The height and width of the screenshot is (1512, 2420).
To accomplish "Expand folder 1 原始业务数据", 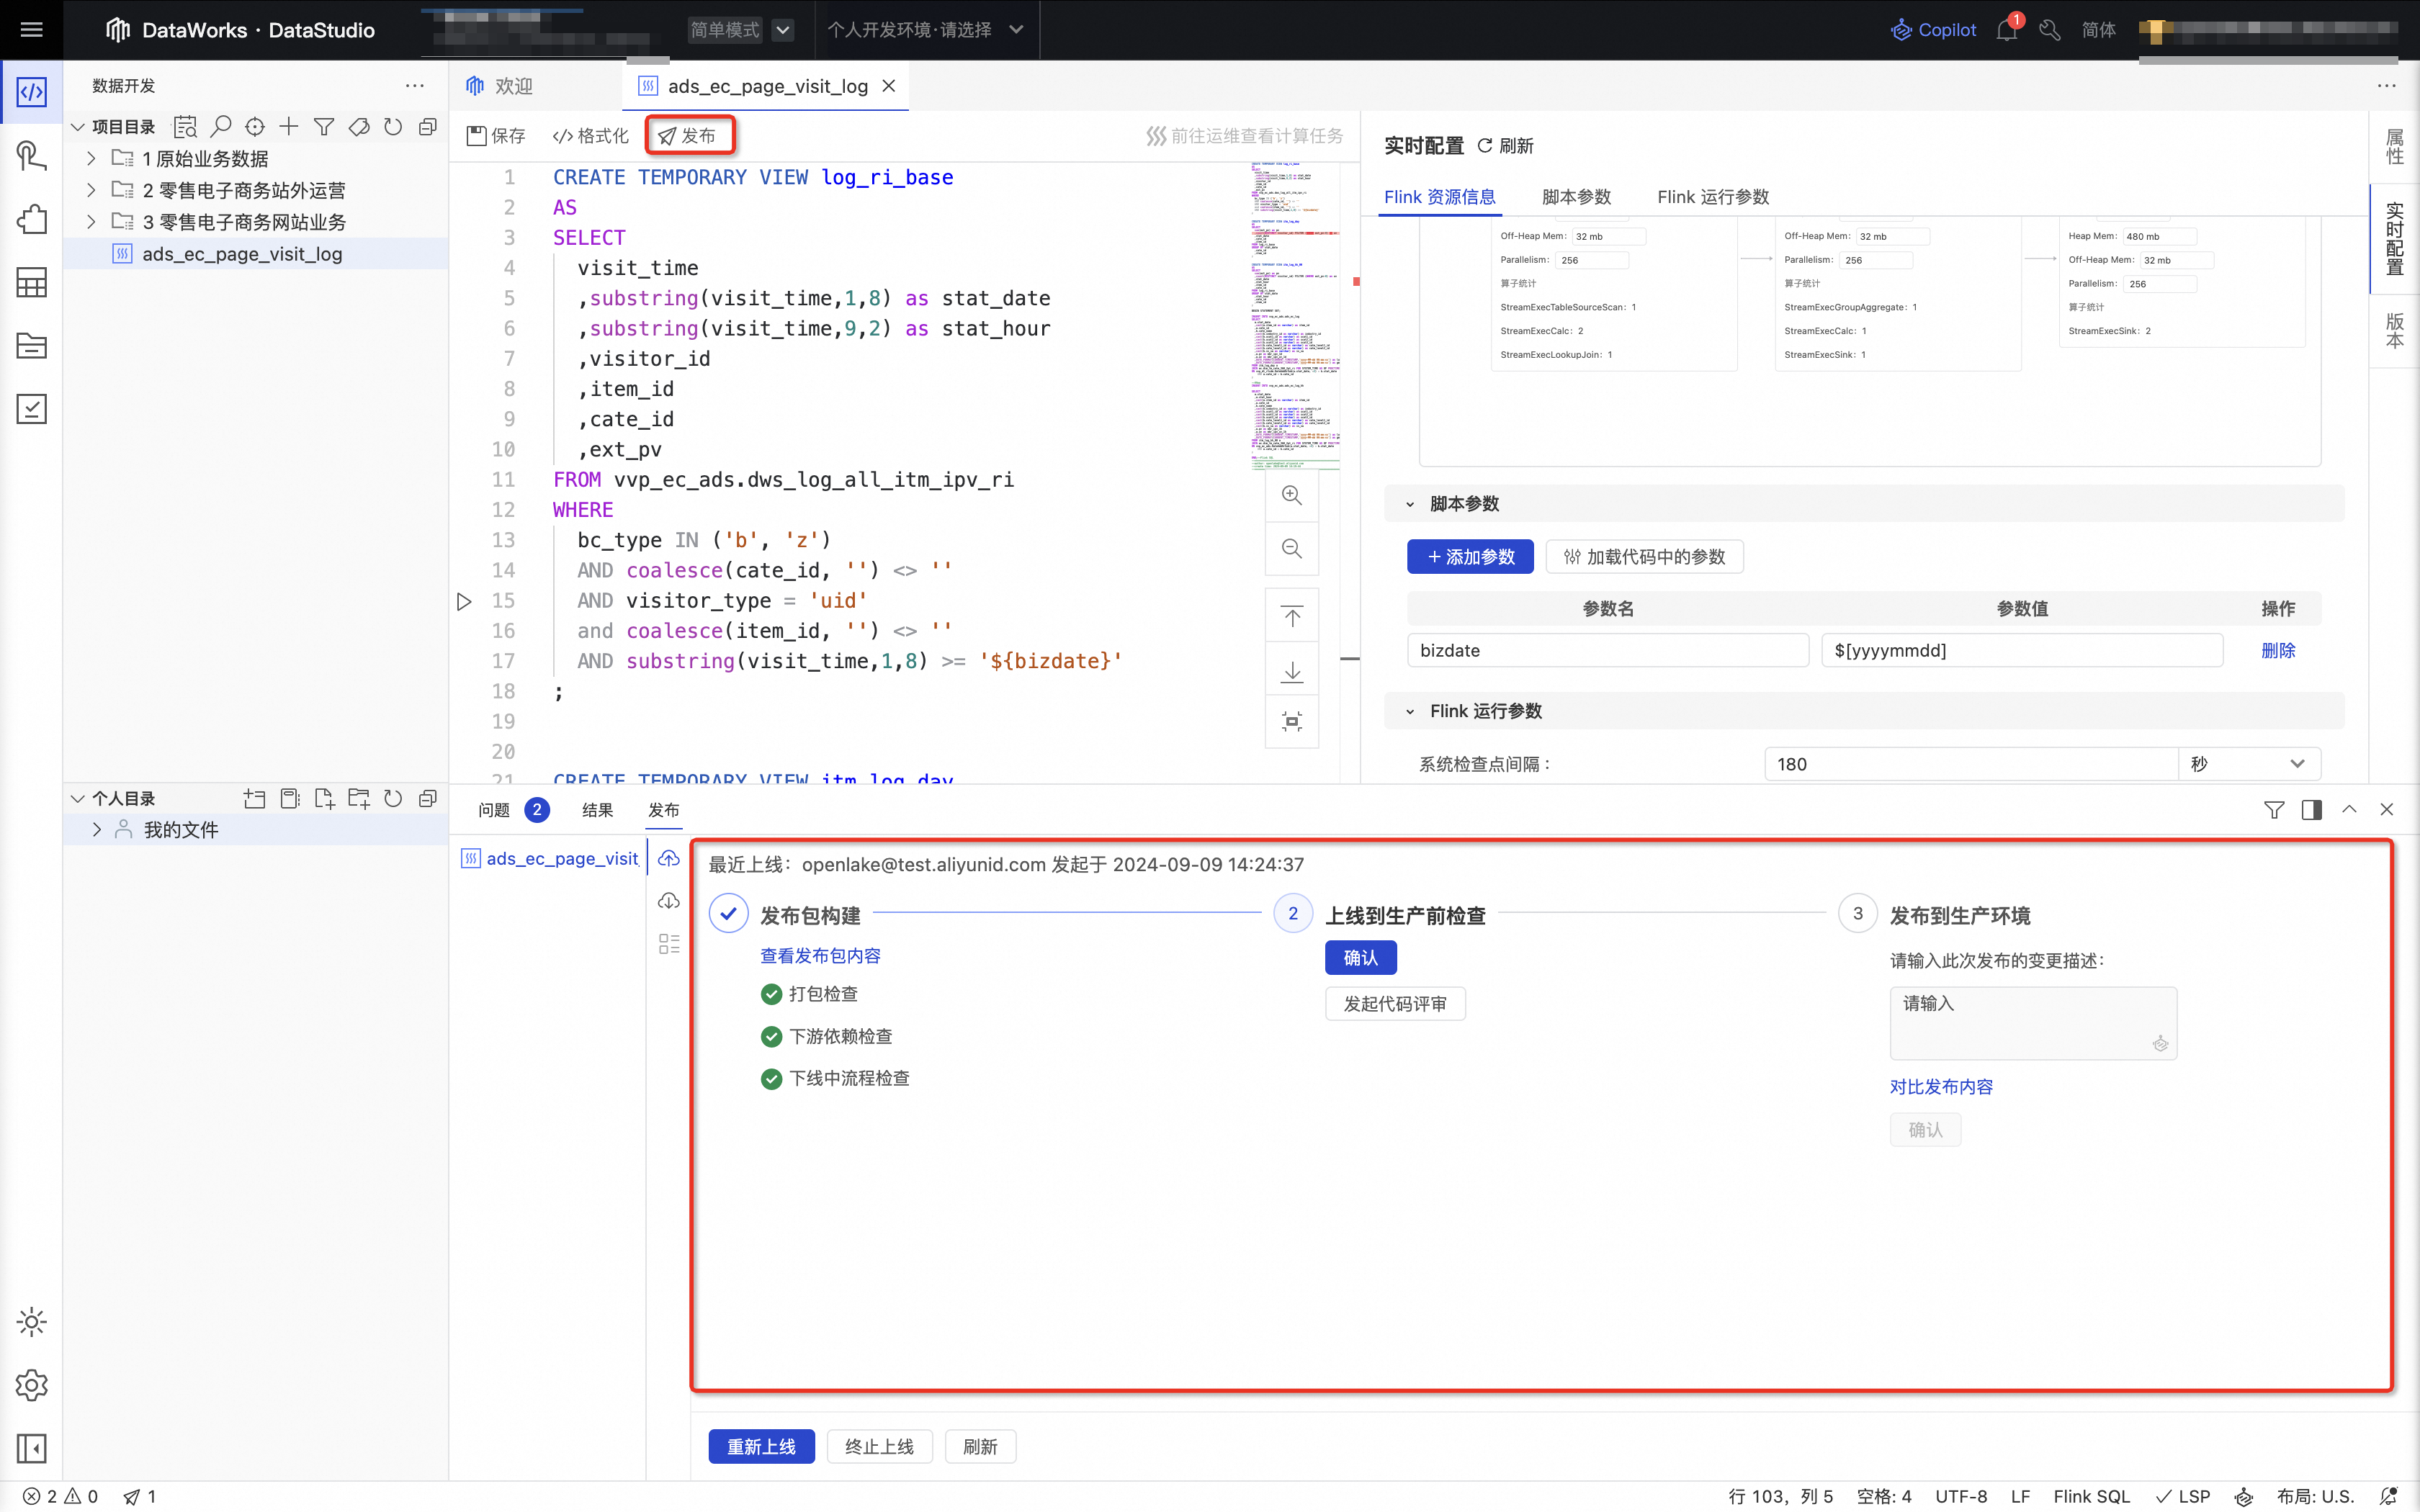I will click(91, 159).
